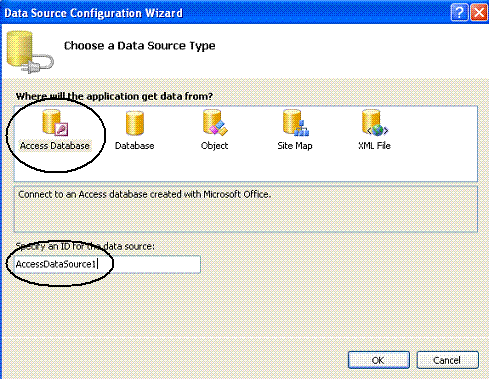
Task: Select the Access Database cylinder icon
Action: coord(55,123)
